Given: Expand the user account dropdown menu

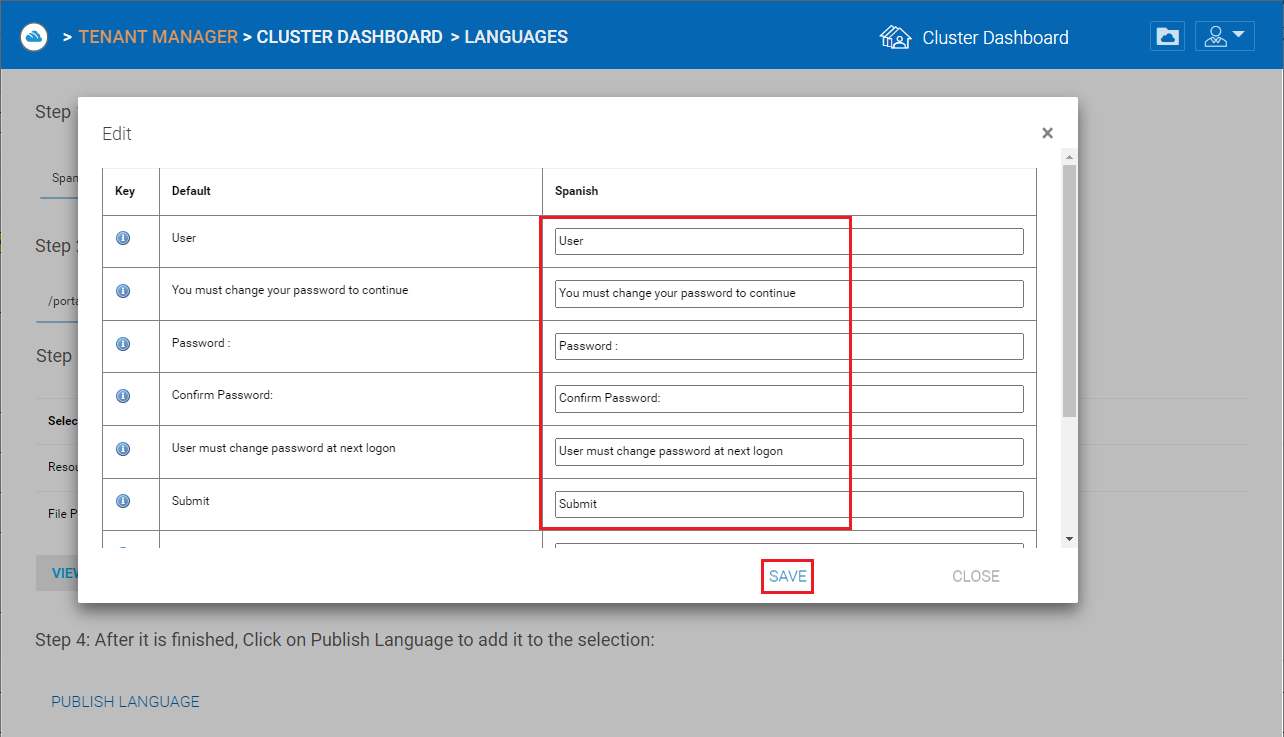Looking at the screenshot, I should tap(1224, 37).
